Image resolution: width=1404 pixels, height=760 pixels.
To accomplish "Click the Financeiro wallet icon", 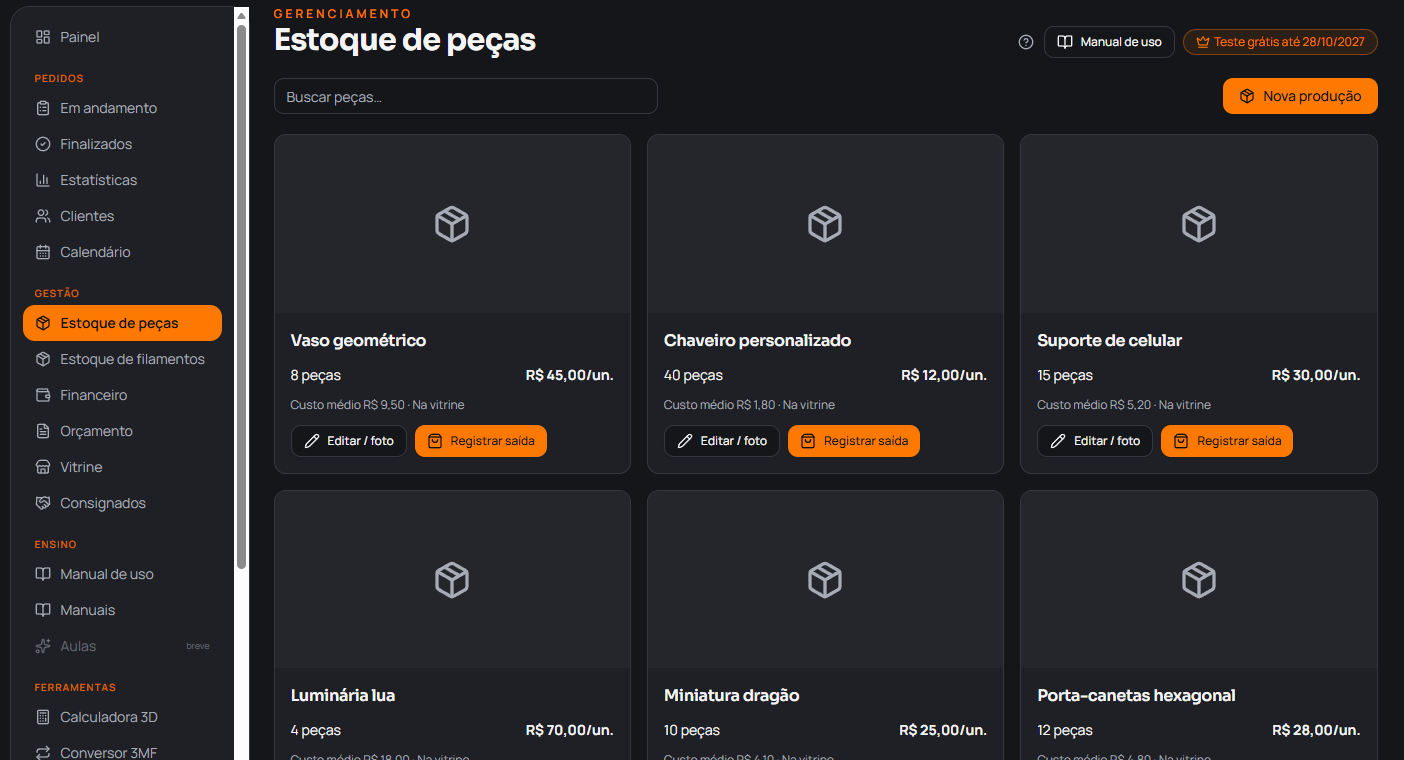I will click(x=43, y=395).
